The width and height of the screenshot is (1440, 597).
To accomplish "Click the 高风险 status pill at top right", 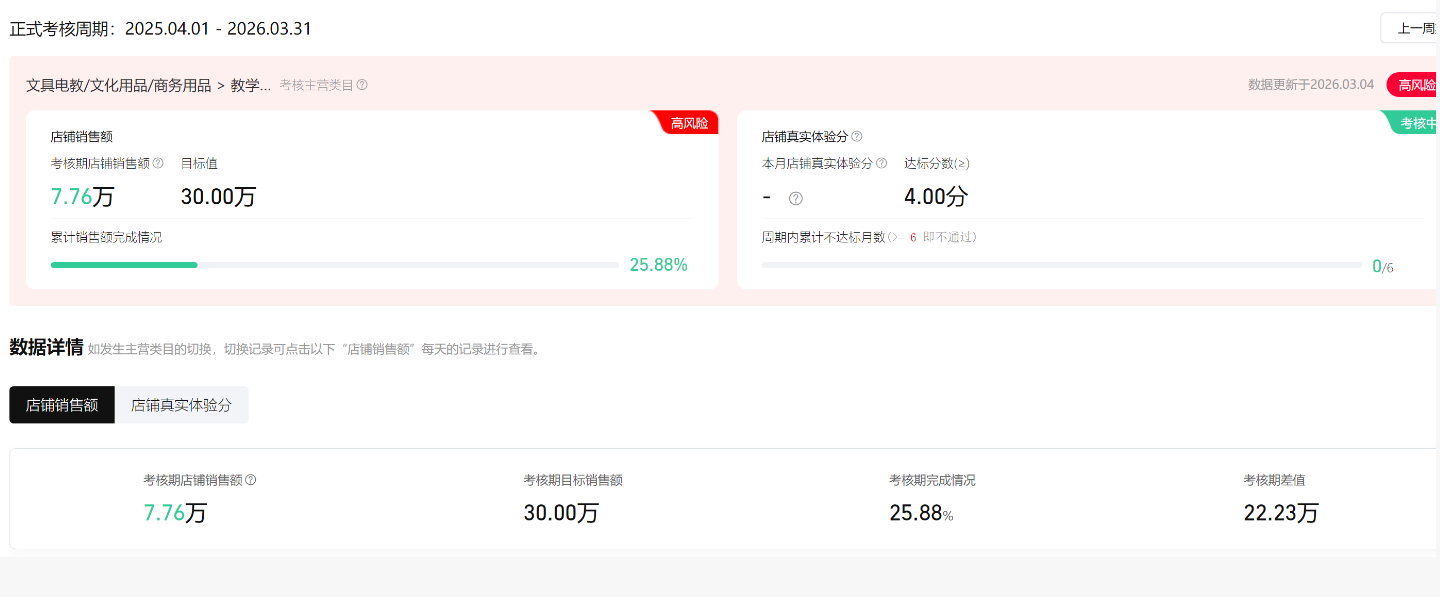I will (1415, 85).
